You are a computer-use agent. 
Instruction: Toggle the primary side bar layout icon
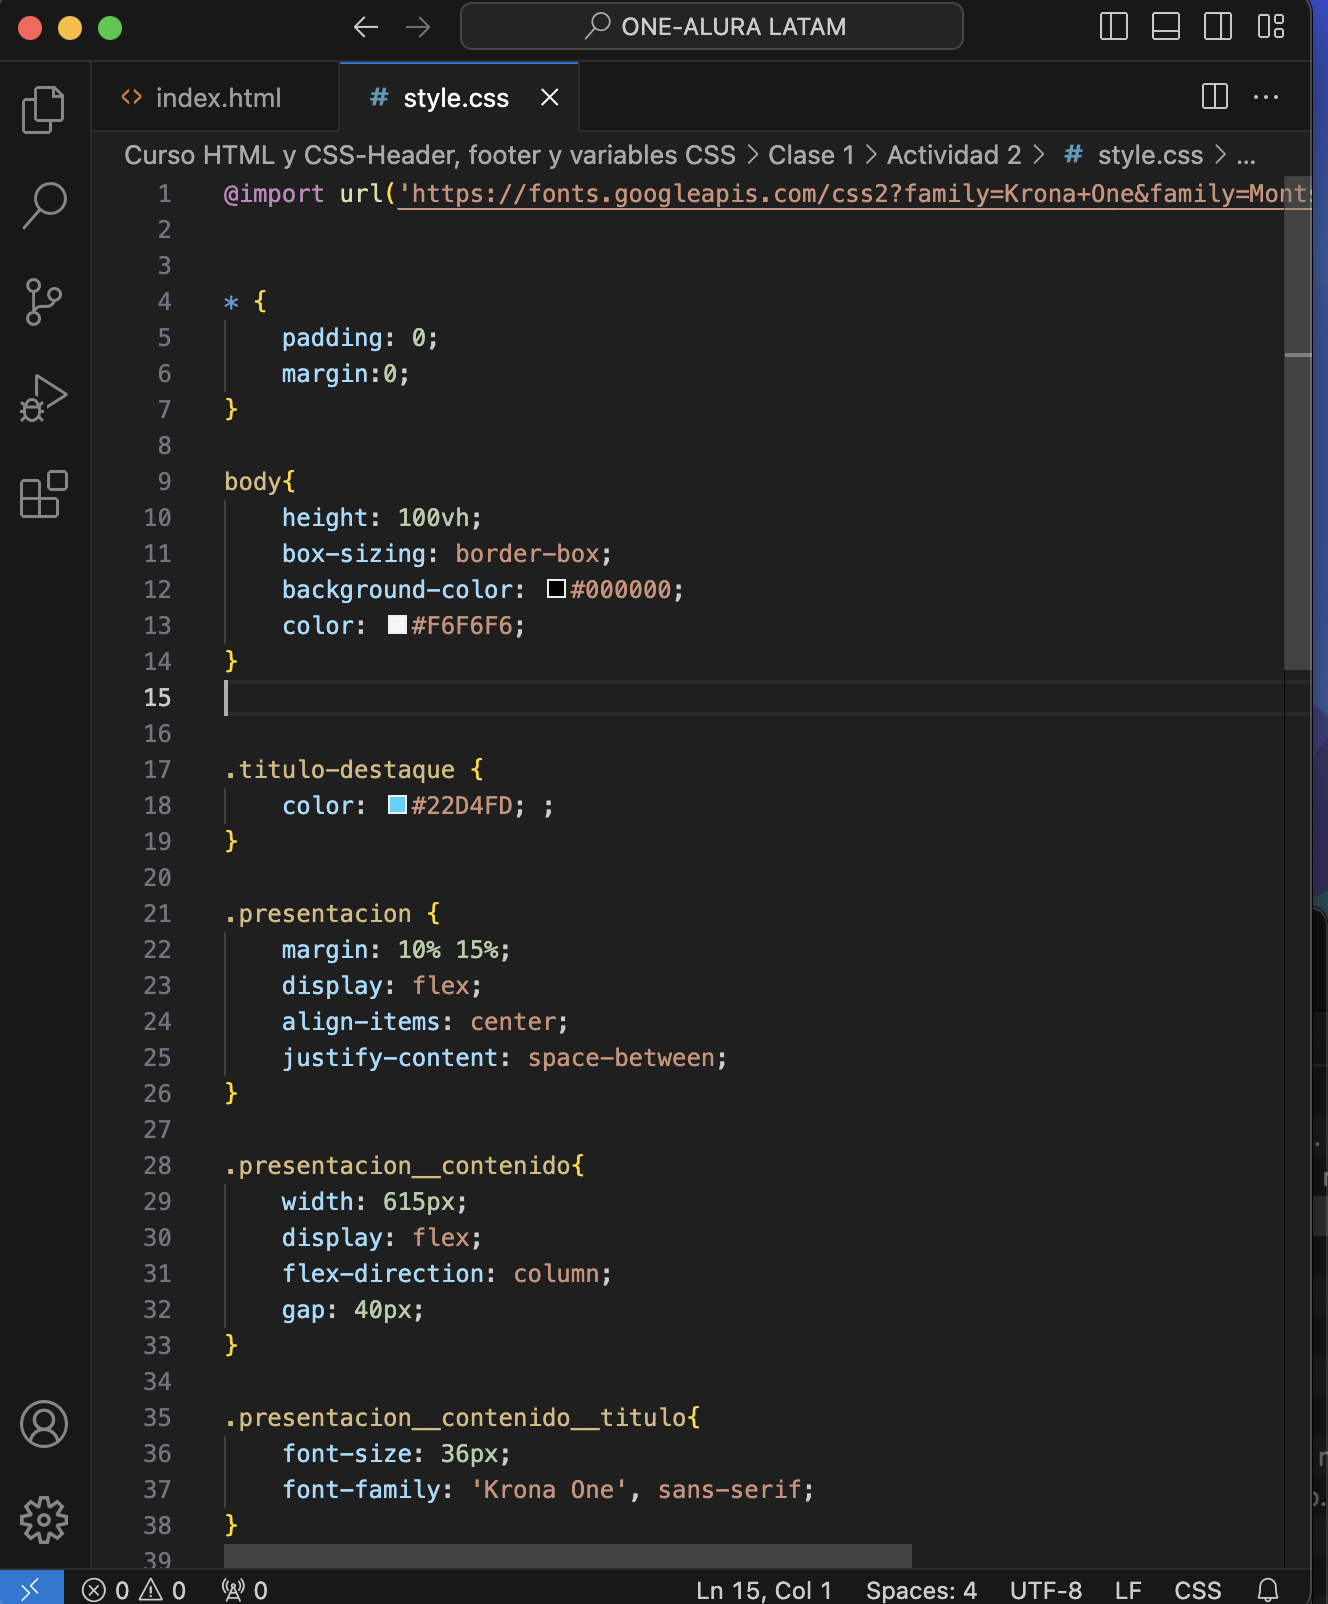pos(1113,27)
